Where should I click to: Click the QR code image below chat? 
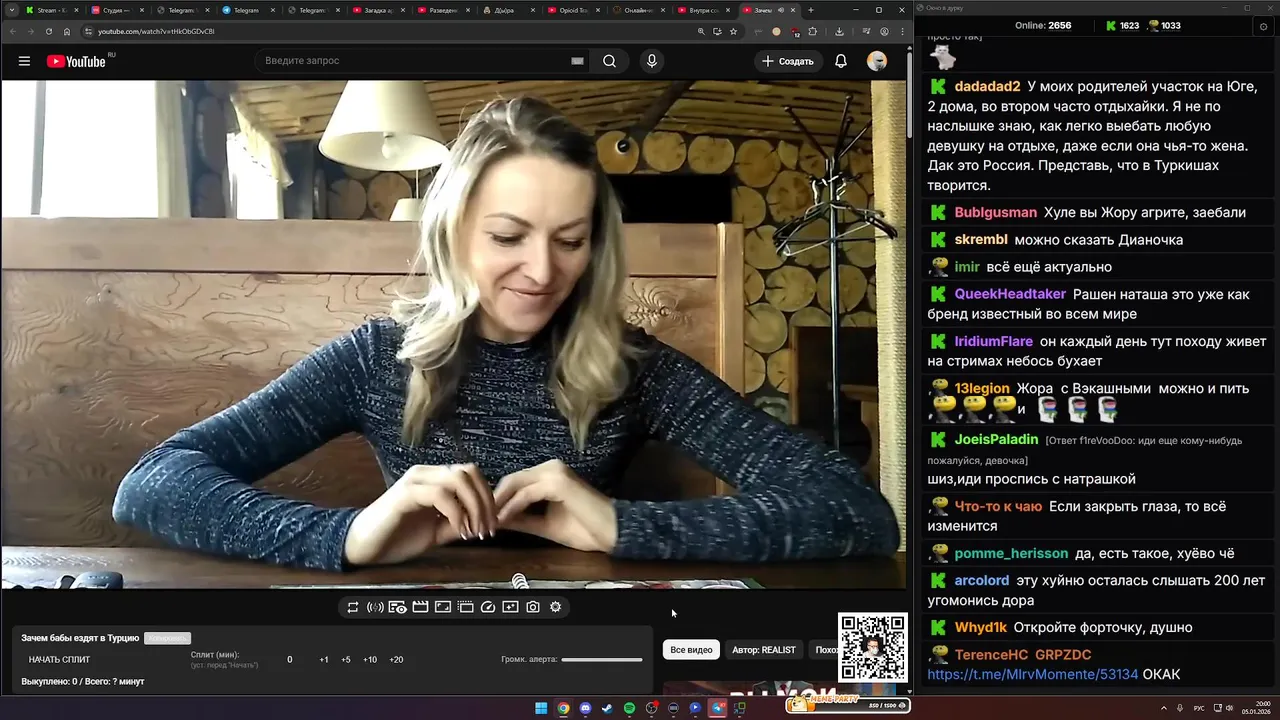point(873,648)
